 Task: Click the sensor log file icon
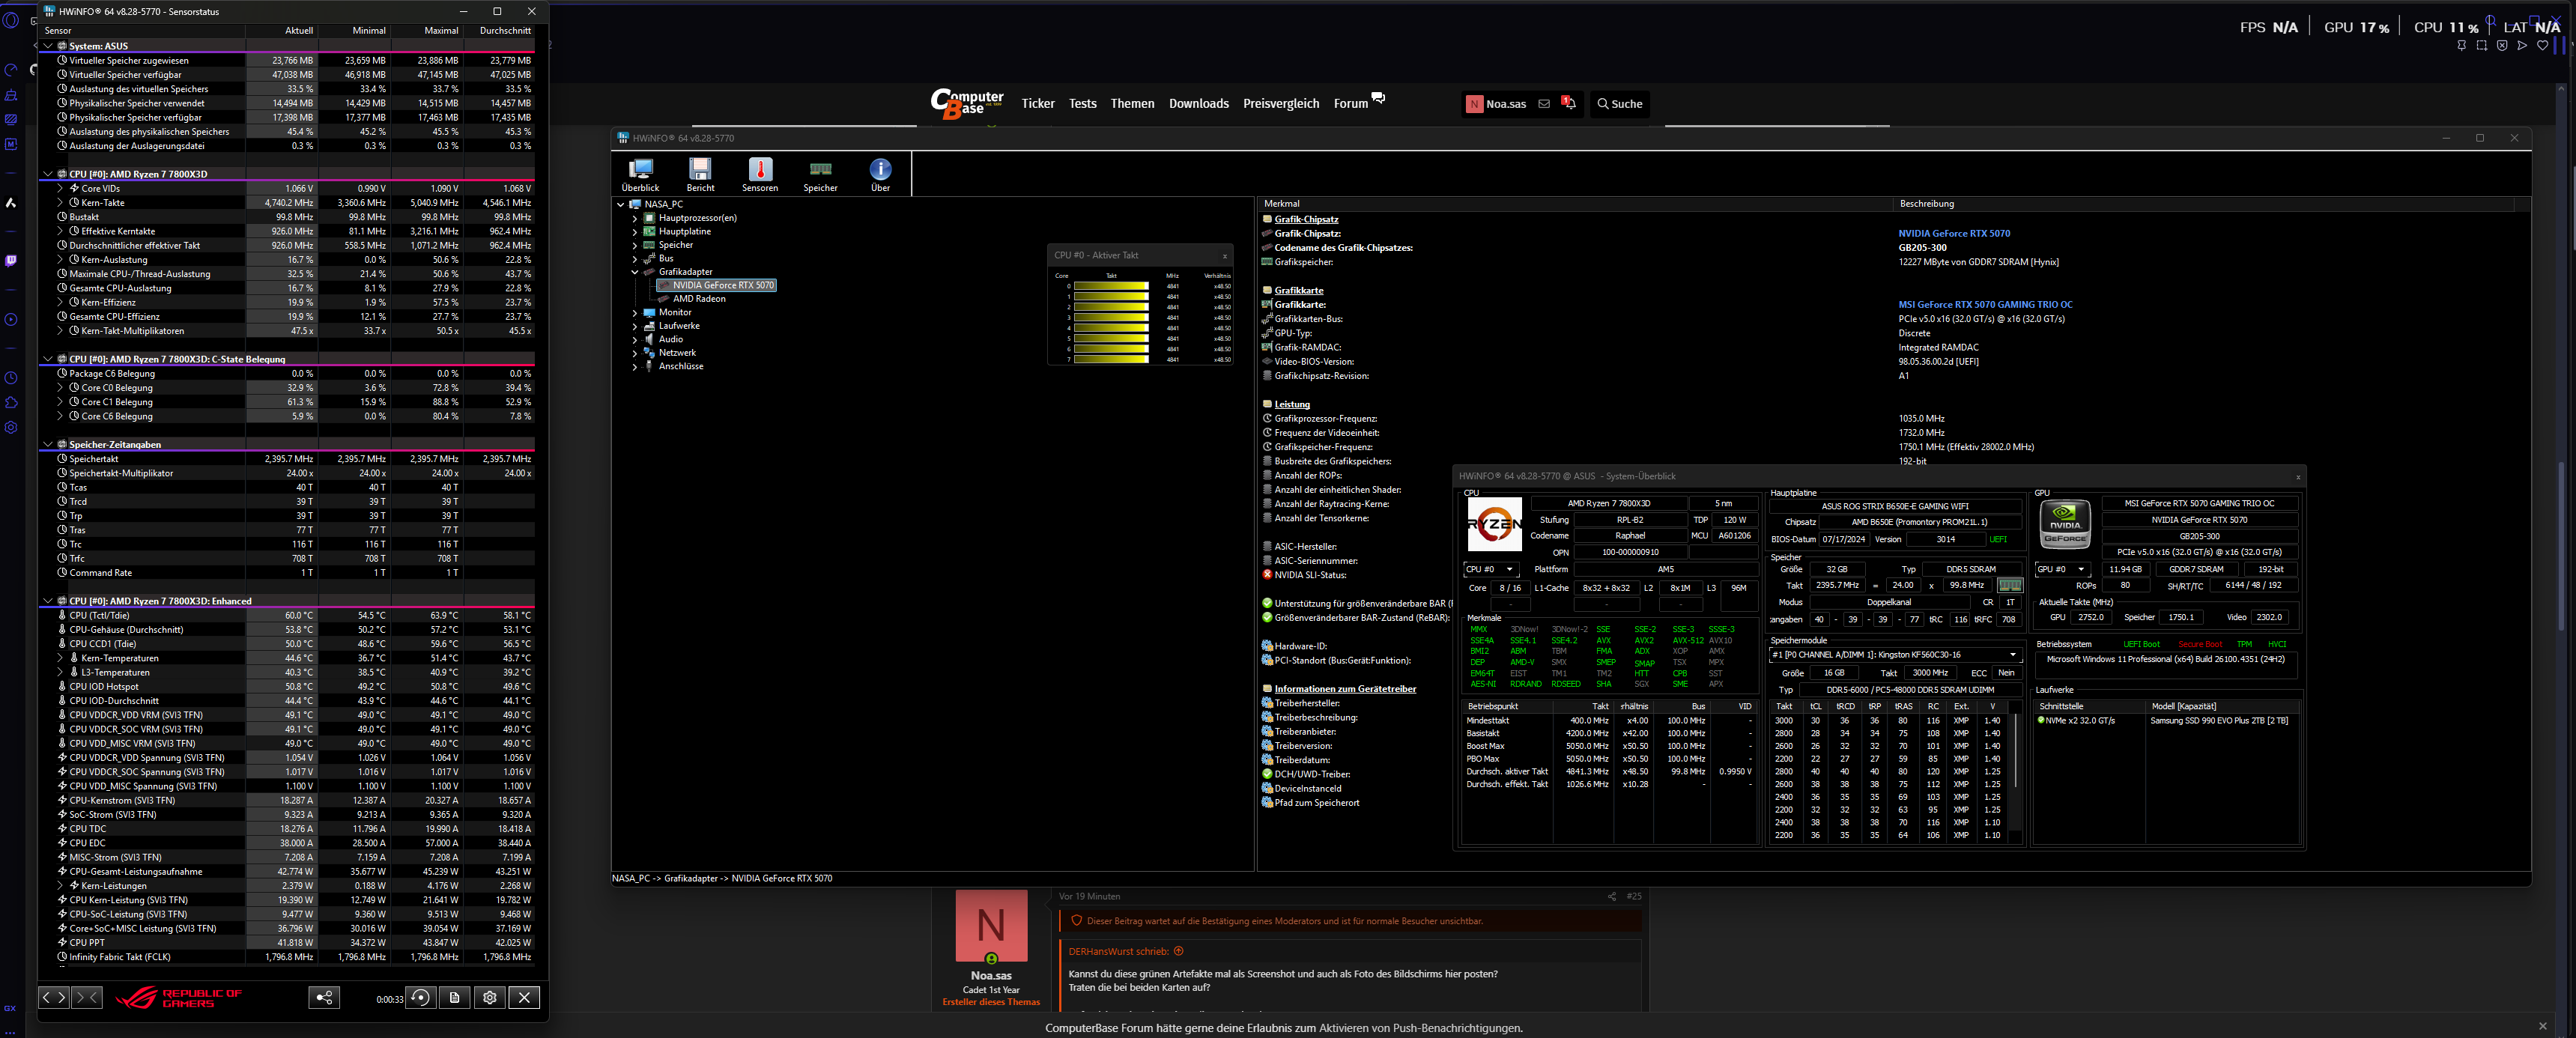tap(455, 997)
